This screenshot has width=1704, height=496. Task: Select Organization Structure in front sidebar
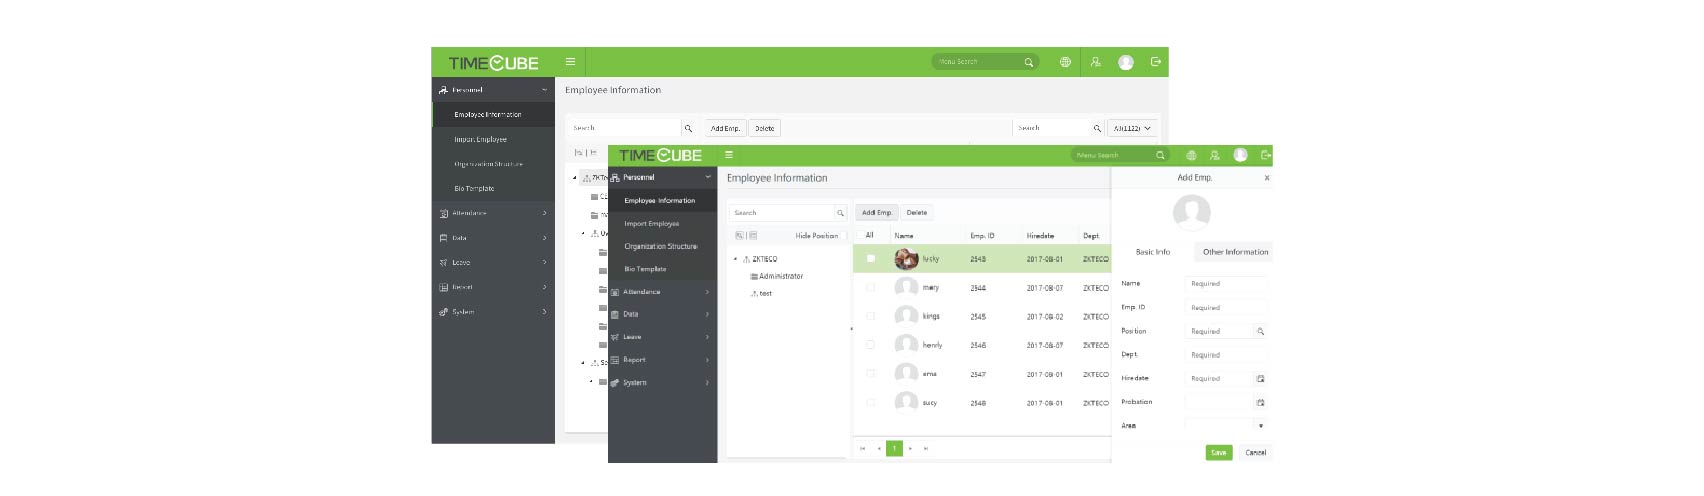(662, 246)
